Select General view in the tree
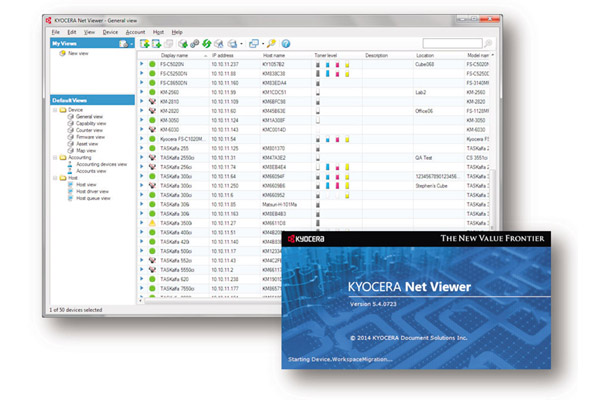 coord(89,117)
